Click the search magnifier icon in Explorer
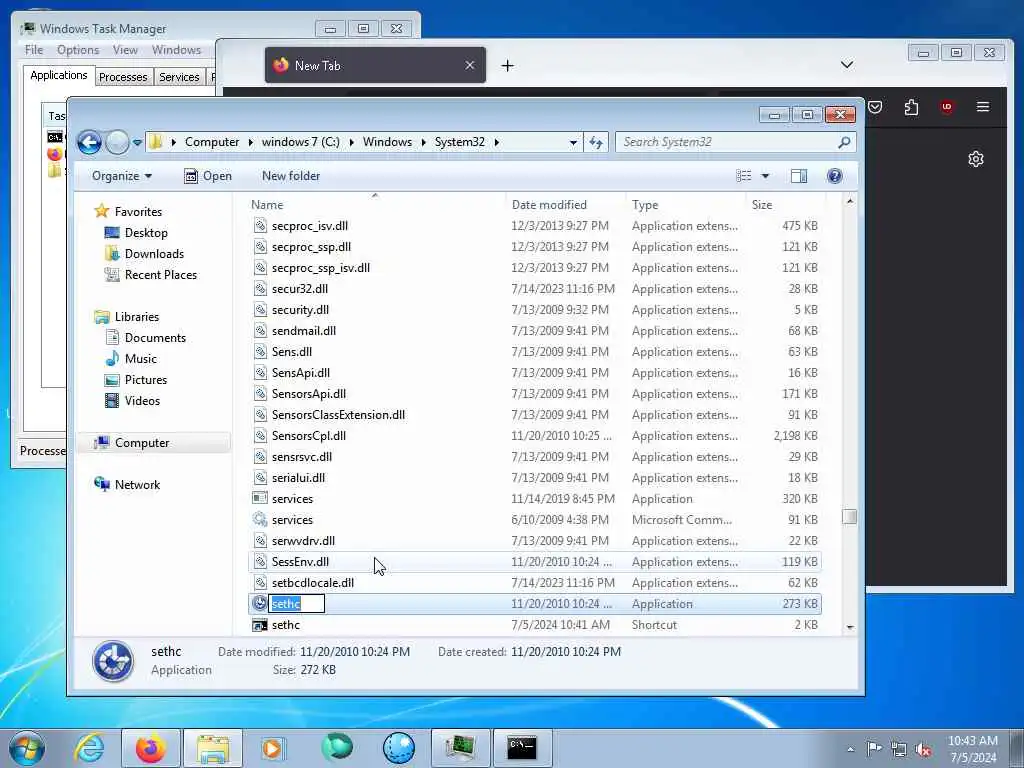This screenshot has height=768, width=1024. 844,142
